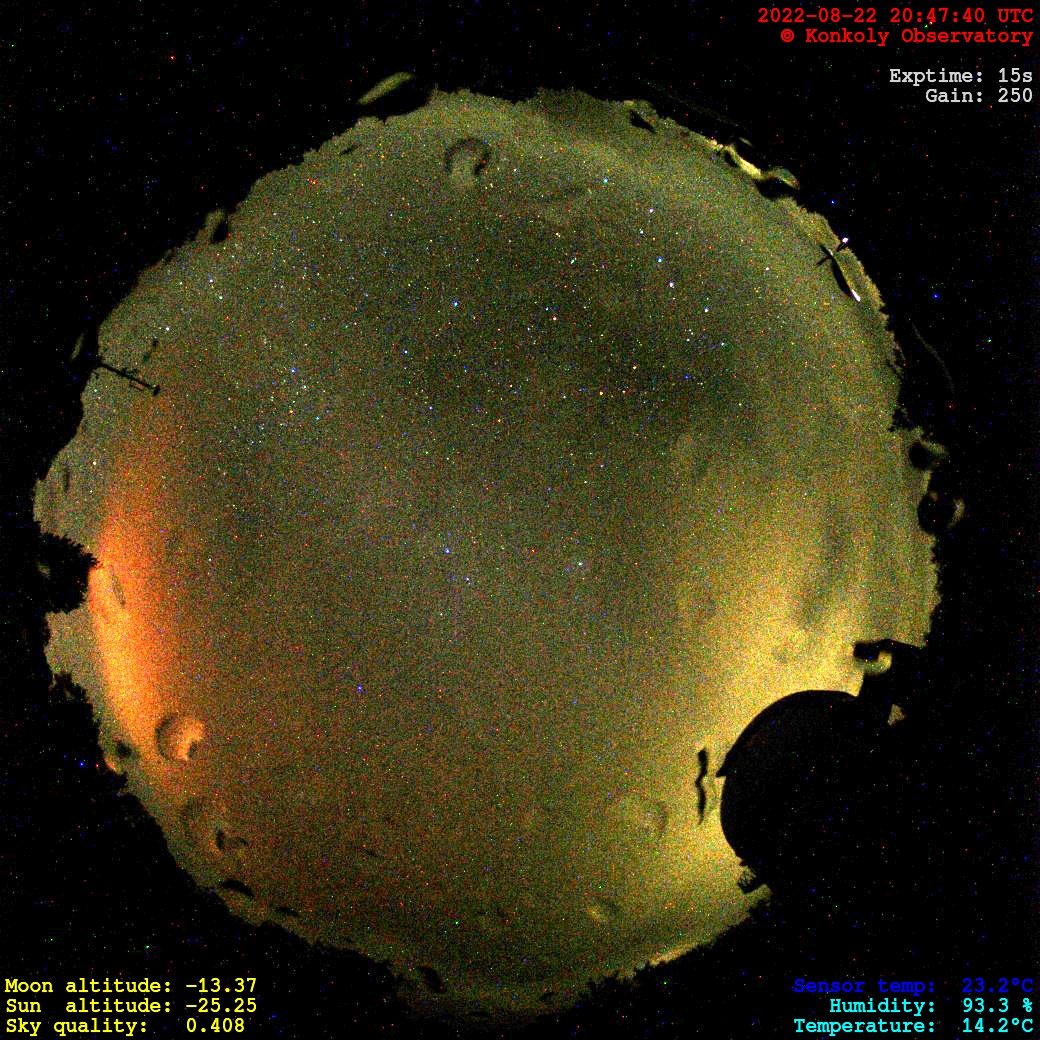1040x1040 pixels.
Task: Click the Sky quality value 0.408
Action: (215, 1026)
